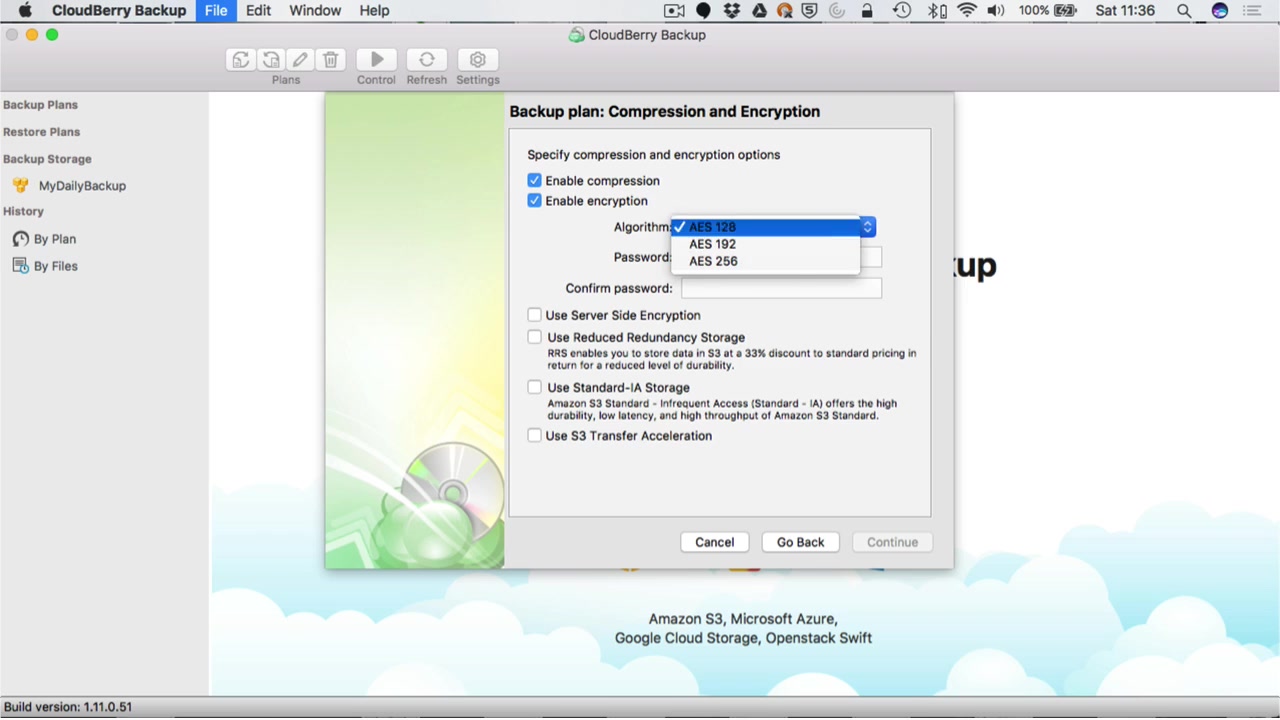Image resolution: width=1280 pixels, height=720 pixels.
Task: Uncheck Enable encryption checkbox
Action: point(534,201)
